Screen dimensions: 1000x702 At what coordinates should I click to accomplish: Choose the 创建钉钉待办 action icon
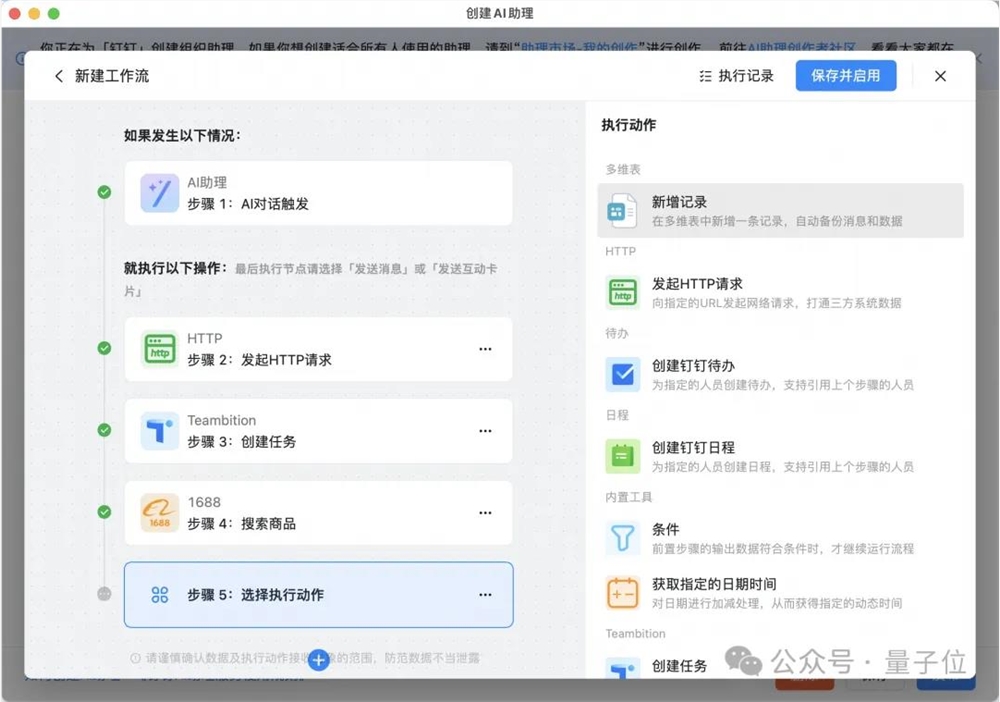tap(621, 374)
